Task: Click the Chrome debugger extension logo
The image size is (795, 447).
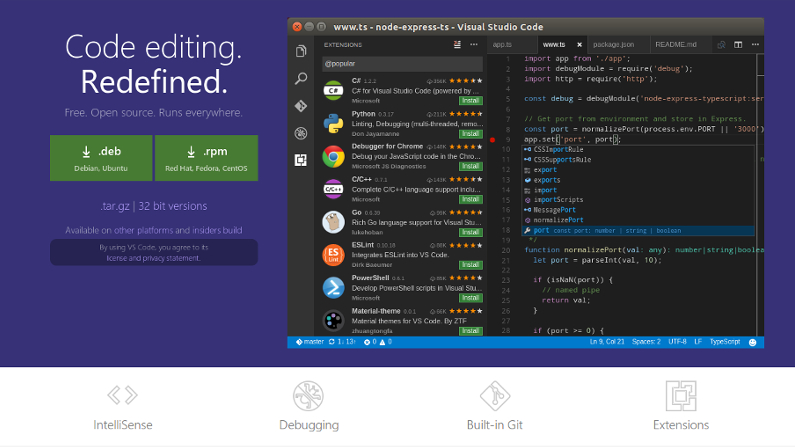Action: [x=333, y=157]
